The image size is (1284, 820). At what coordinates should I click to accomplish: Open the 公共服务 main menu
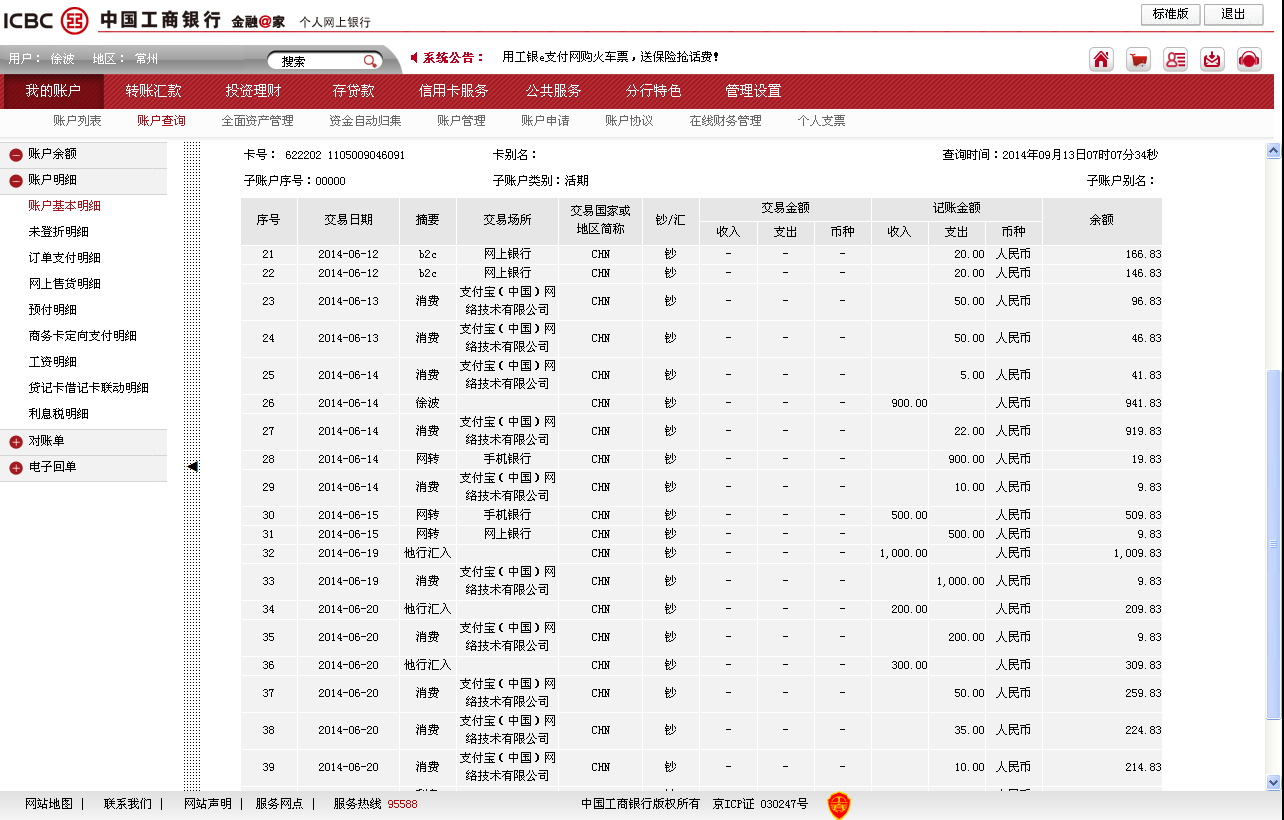click(554, 91)
